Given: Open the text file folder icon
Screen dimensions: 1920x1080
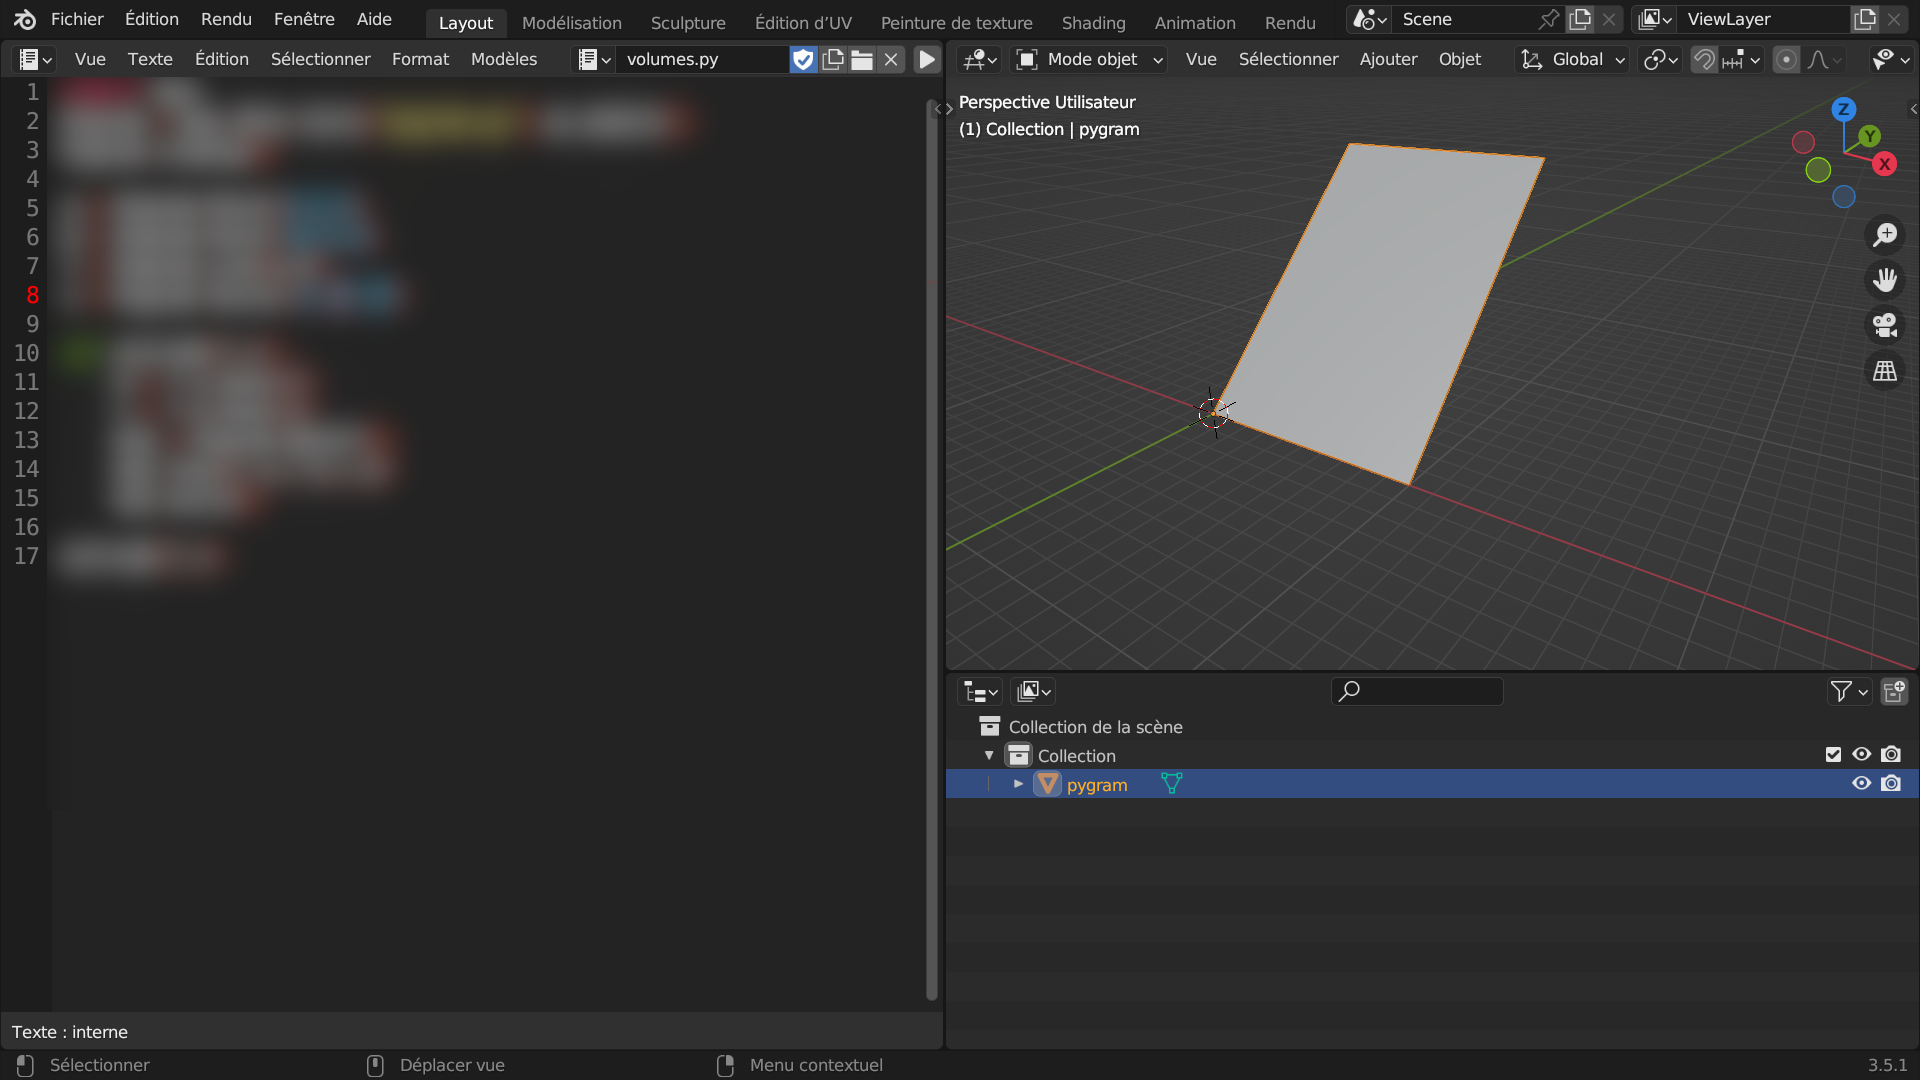Looking at the screenshot, I should (862, 60).
